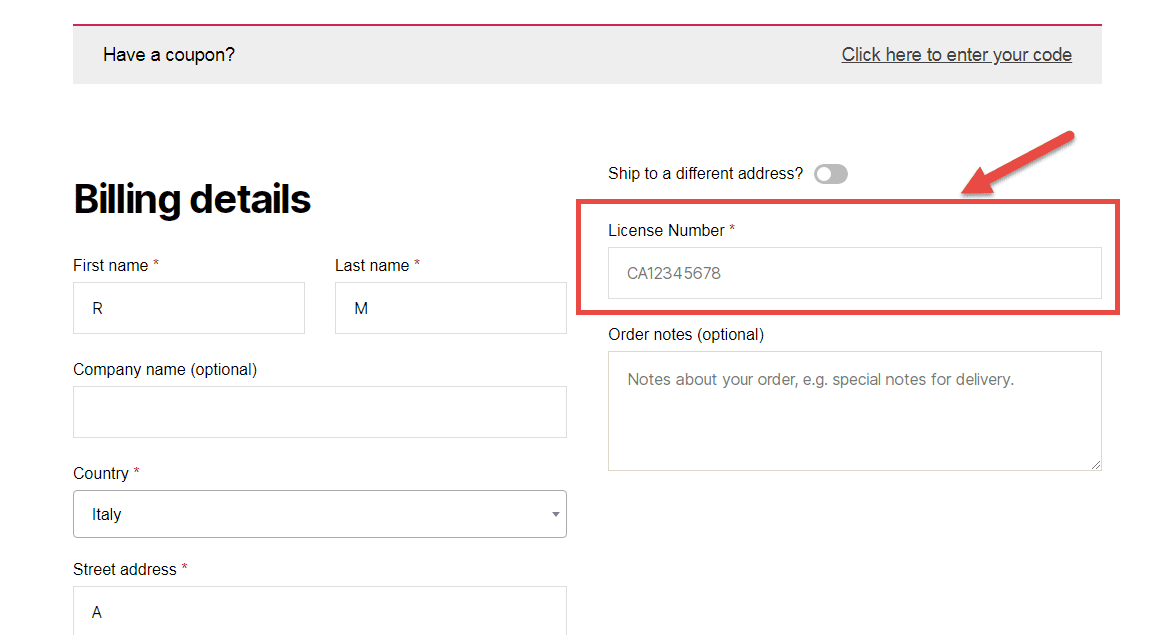Click the Country field label
The height and width of the screenshot is (635, 1176).
tap(101, 473)
